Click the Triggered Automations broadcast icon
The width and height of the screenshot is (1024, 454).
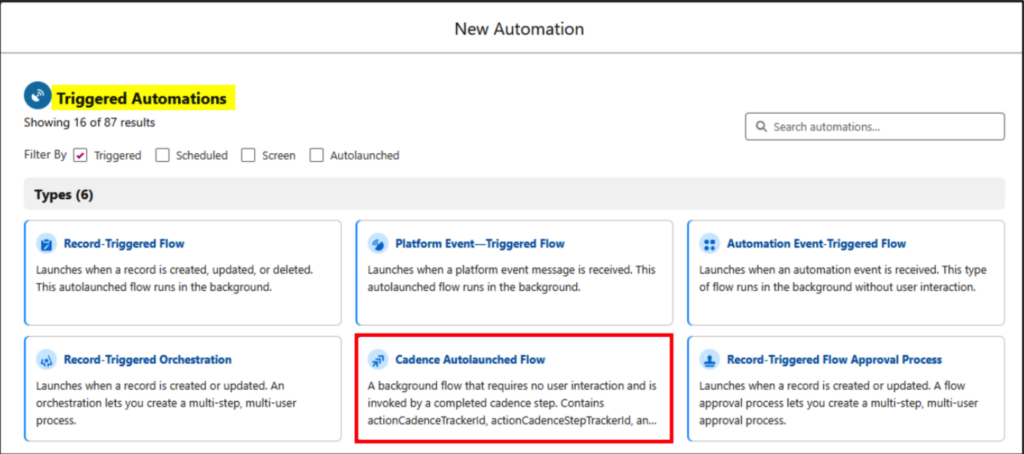37,95
